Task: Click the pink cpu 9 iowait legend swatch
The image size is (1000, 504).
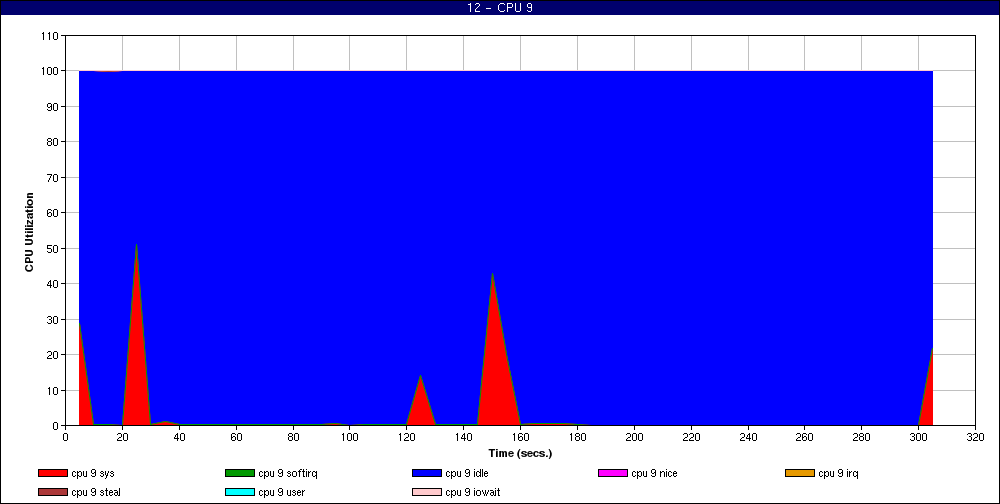Action: [x=427, y=493]
